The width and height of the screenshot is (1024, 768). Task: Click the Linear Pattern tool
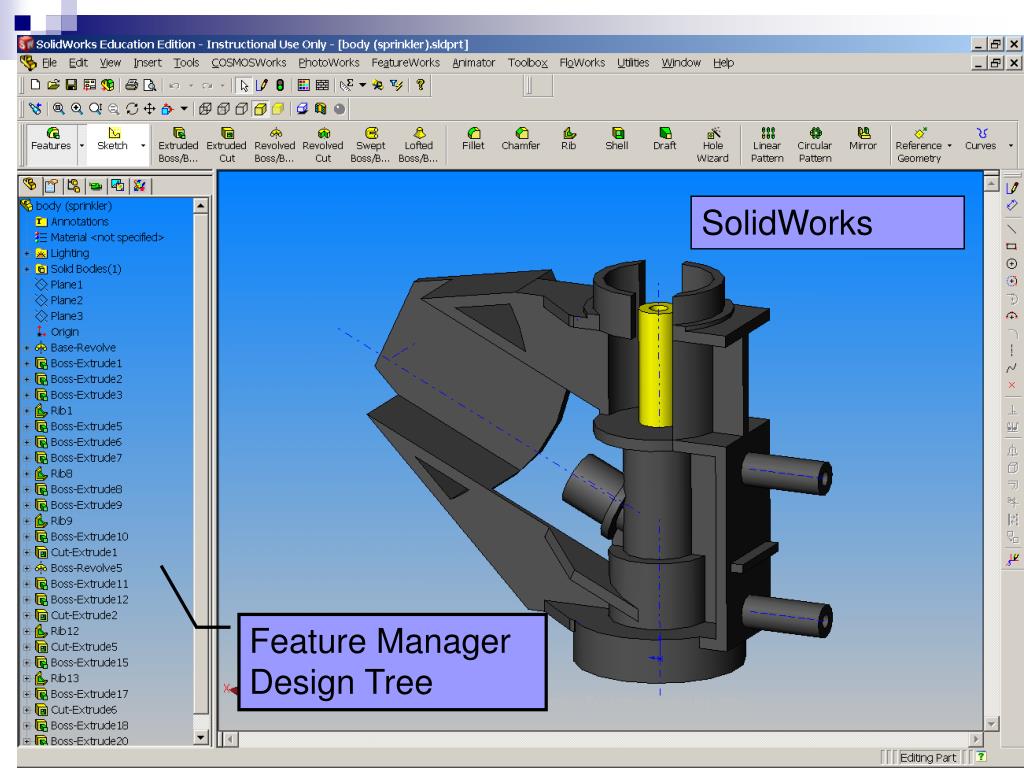pos(767,145)
